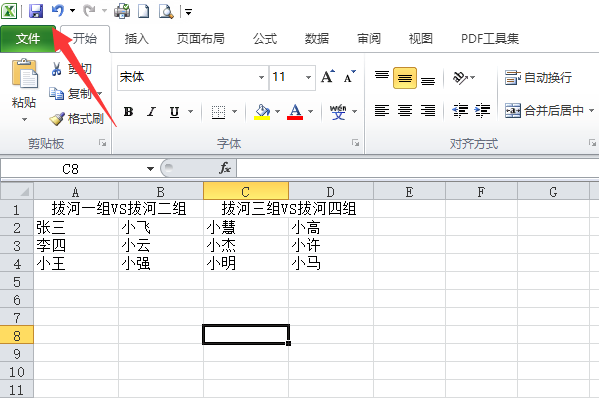Open the print preview magnifier icon
The width and height of the screenshot is (599, 398).
coord(166,11)
